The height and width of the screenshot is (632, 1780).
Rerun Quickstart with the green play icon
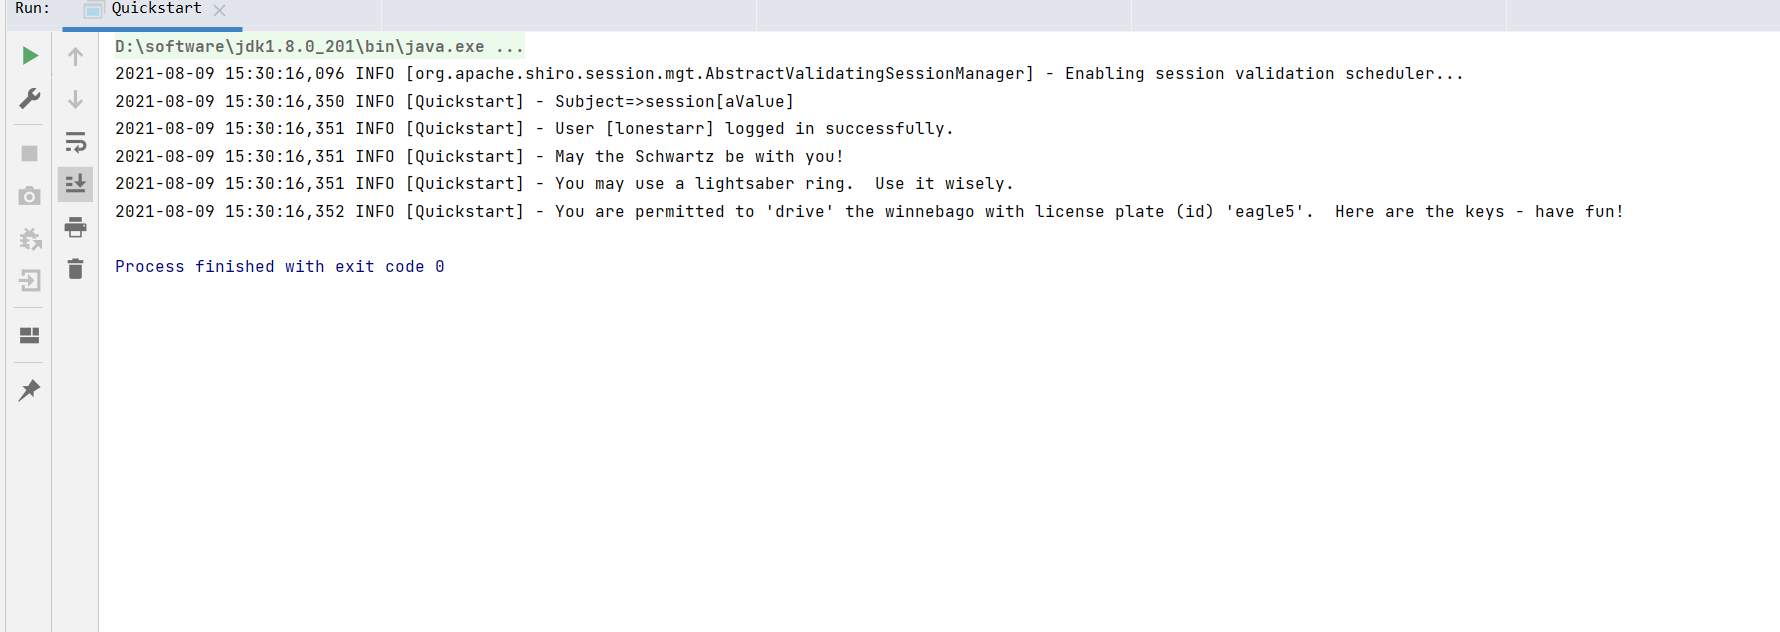click(30, 56)
